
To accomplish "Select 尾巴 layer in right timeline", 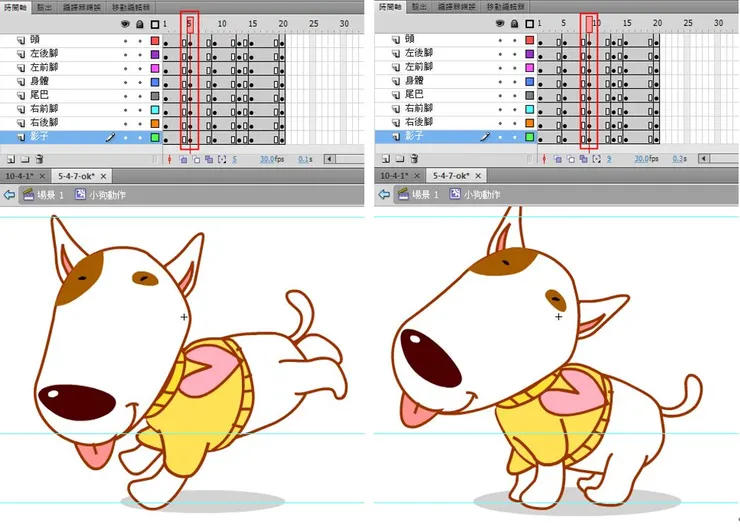I will tap(456, 95).
